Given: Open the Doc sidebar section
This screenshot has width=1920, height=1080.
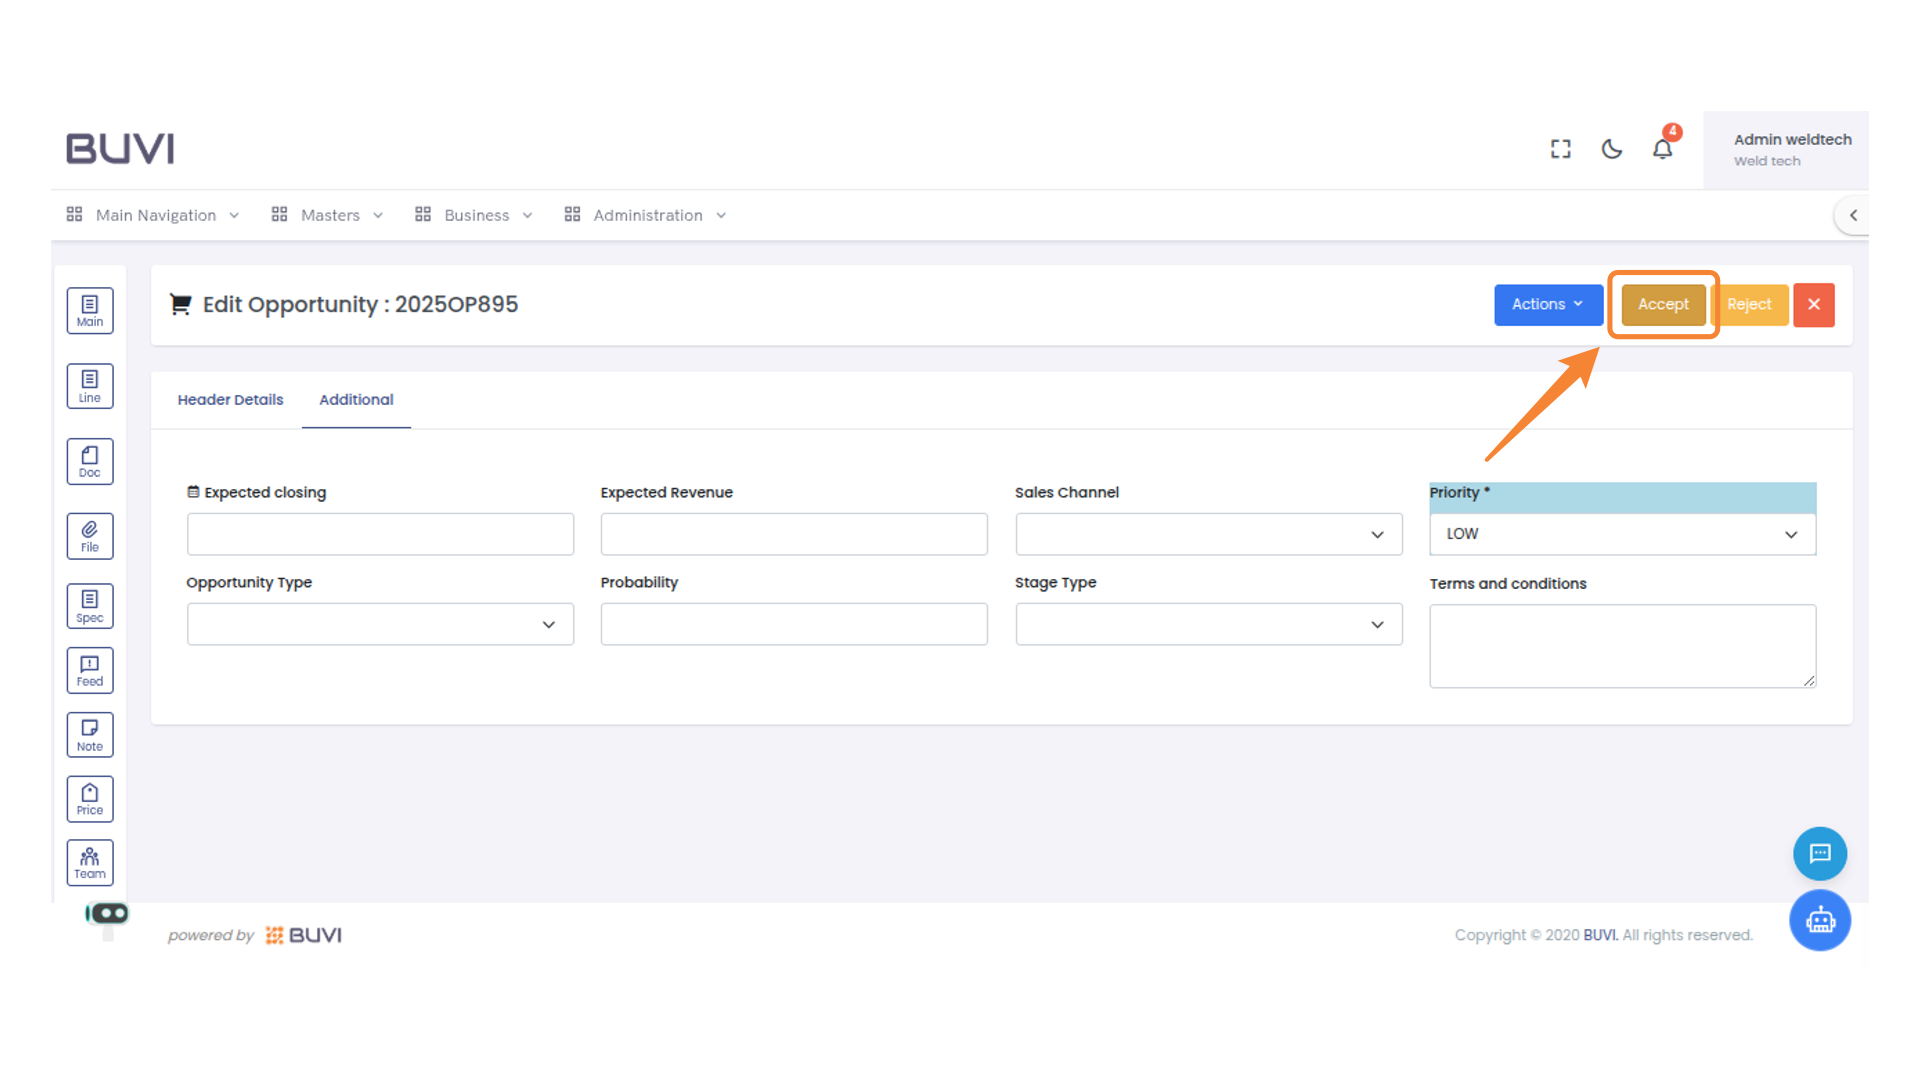Looking at the screenshot, I should 90,461.
